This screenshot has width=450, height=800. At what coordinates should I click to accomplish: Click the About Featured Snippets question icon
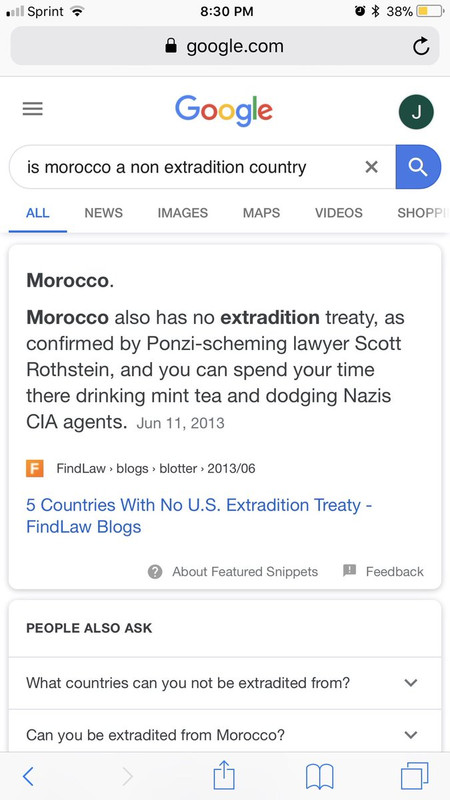pyautogui.click(x=155, y=571)
